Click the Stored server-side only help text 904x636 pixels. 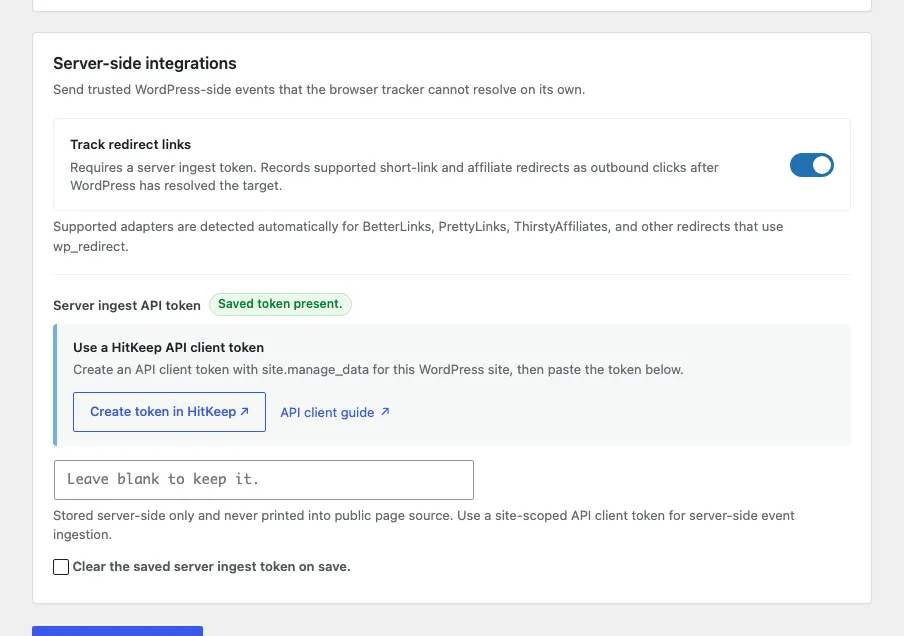[424, 525]
